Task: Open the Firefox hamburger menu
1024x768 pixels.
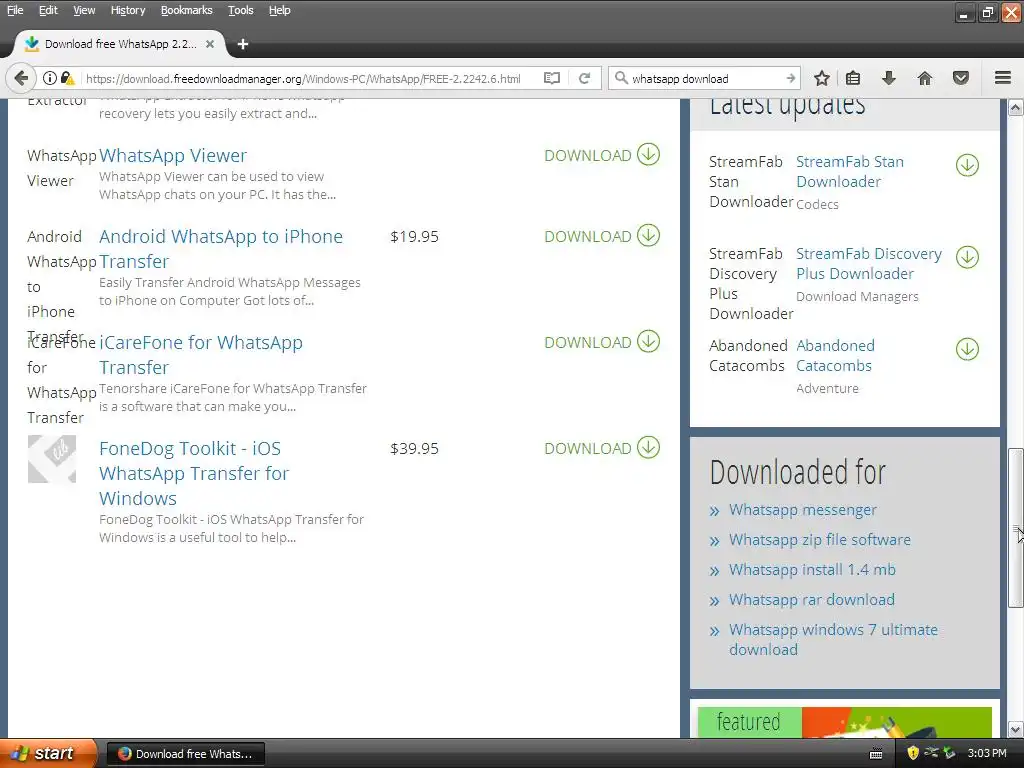Action: tap(1003, 78)
